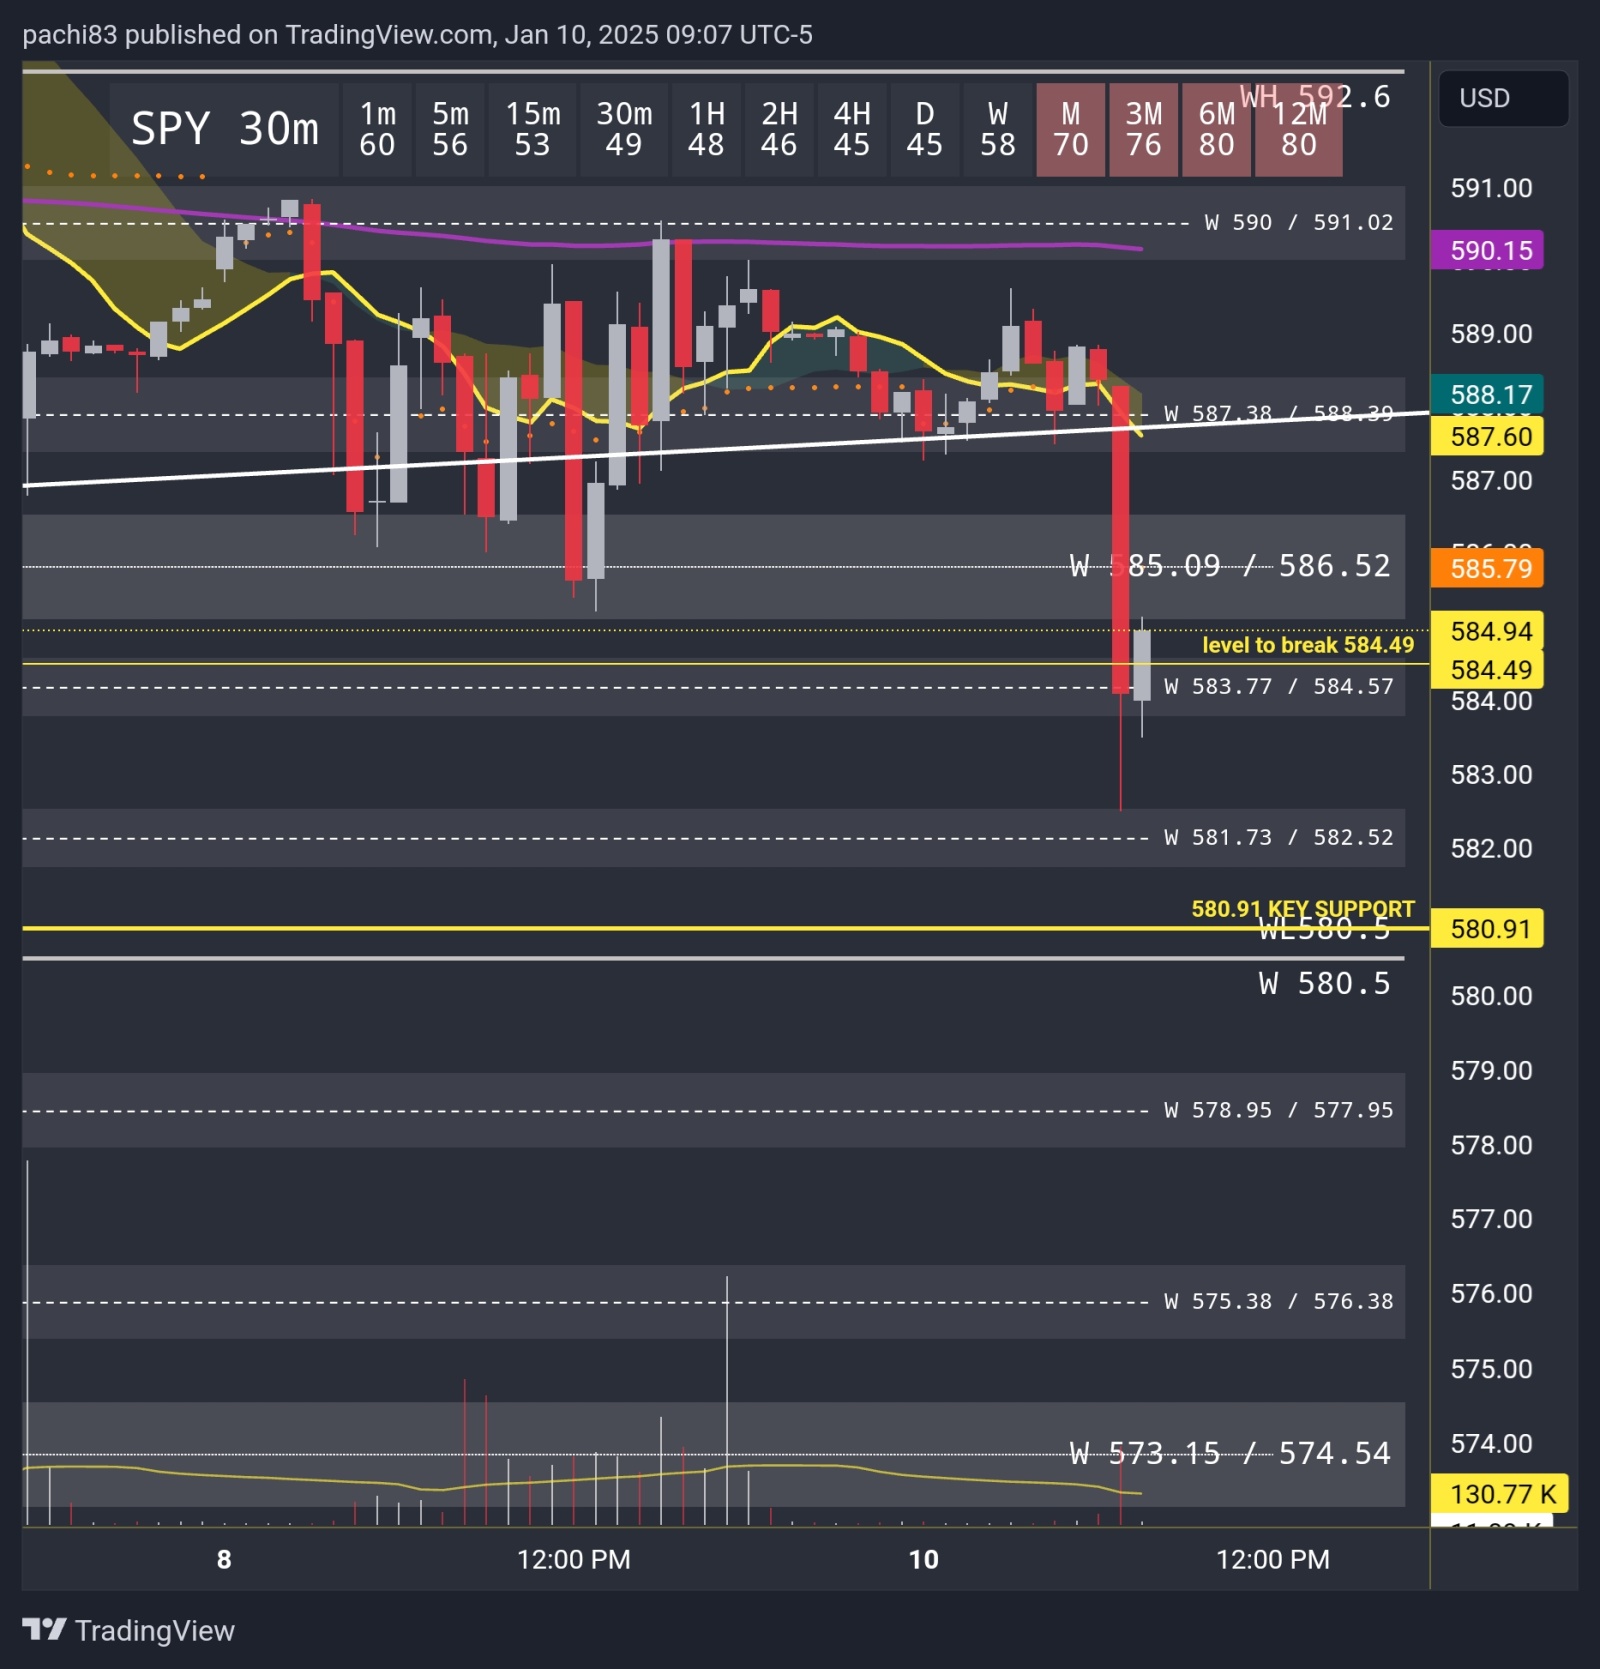Click the USD currency selector
Image resolution: width=1600 pixels, height=1669 pixels.
pyautogui.click(x=1503, y=98)
